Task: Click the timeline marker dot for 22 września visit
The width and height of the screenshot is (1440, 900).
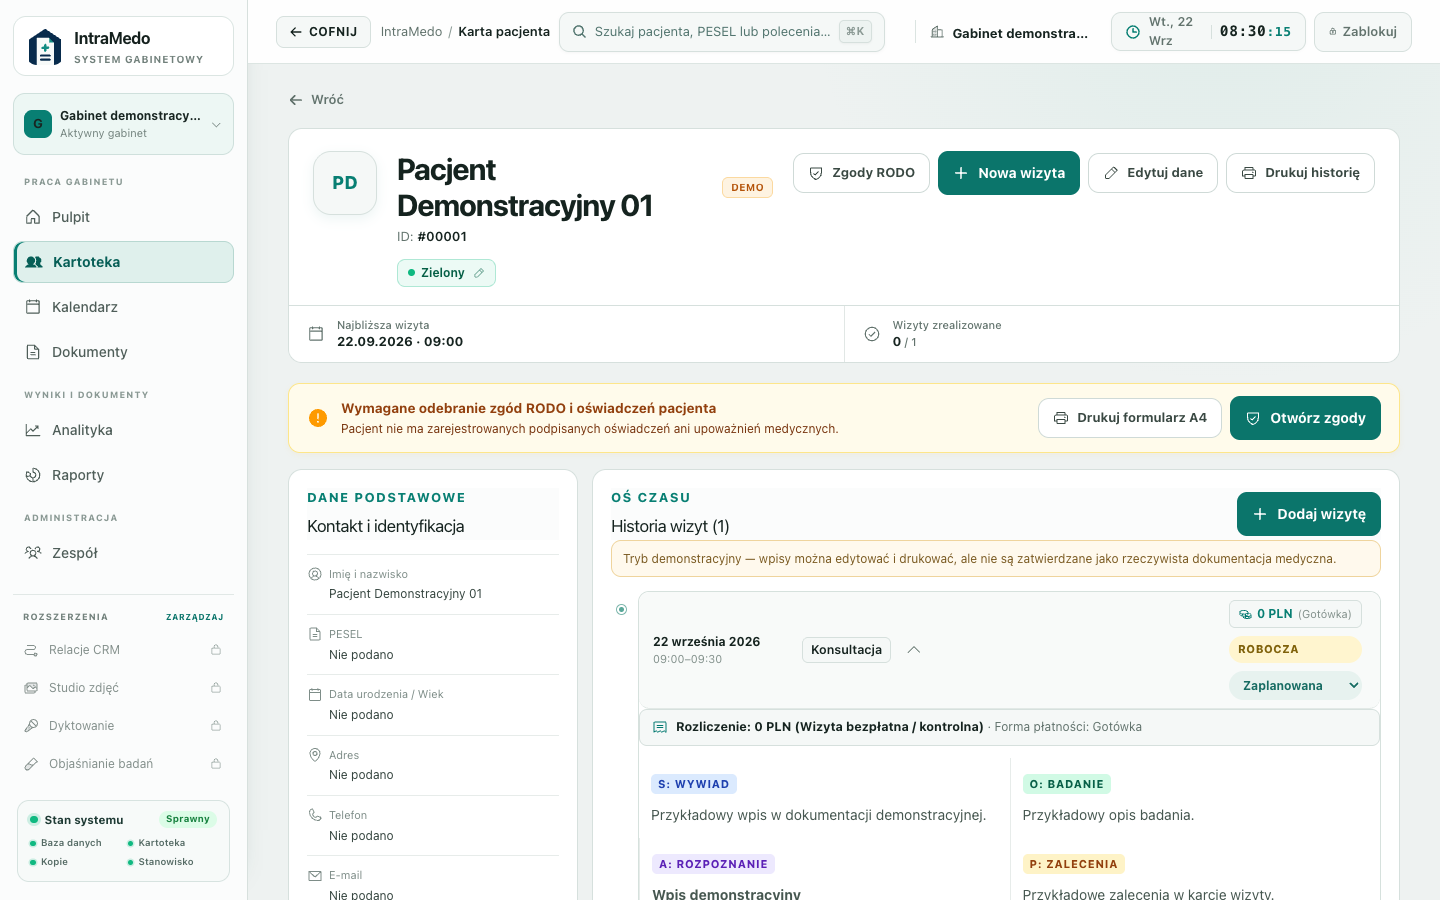Action: (x=622, y=609)
